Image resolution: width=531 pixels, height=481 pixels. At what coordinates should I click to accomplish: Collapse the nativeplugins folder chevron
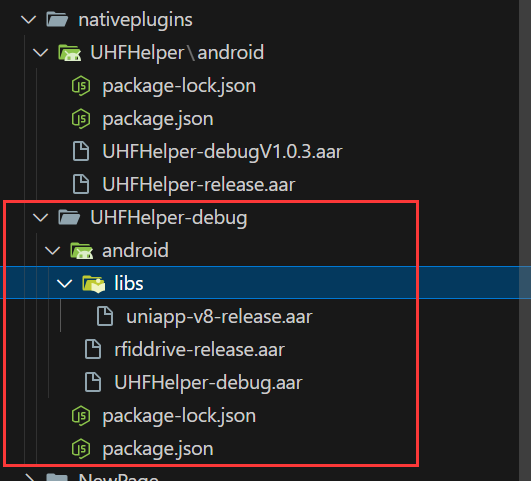[29, 20]
